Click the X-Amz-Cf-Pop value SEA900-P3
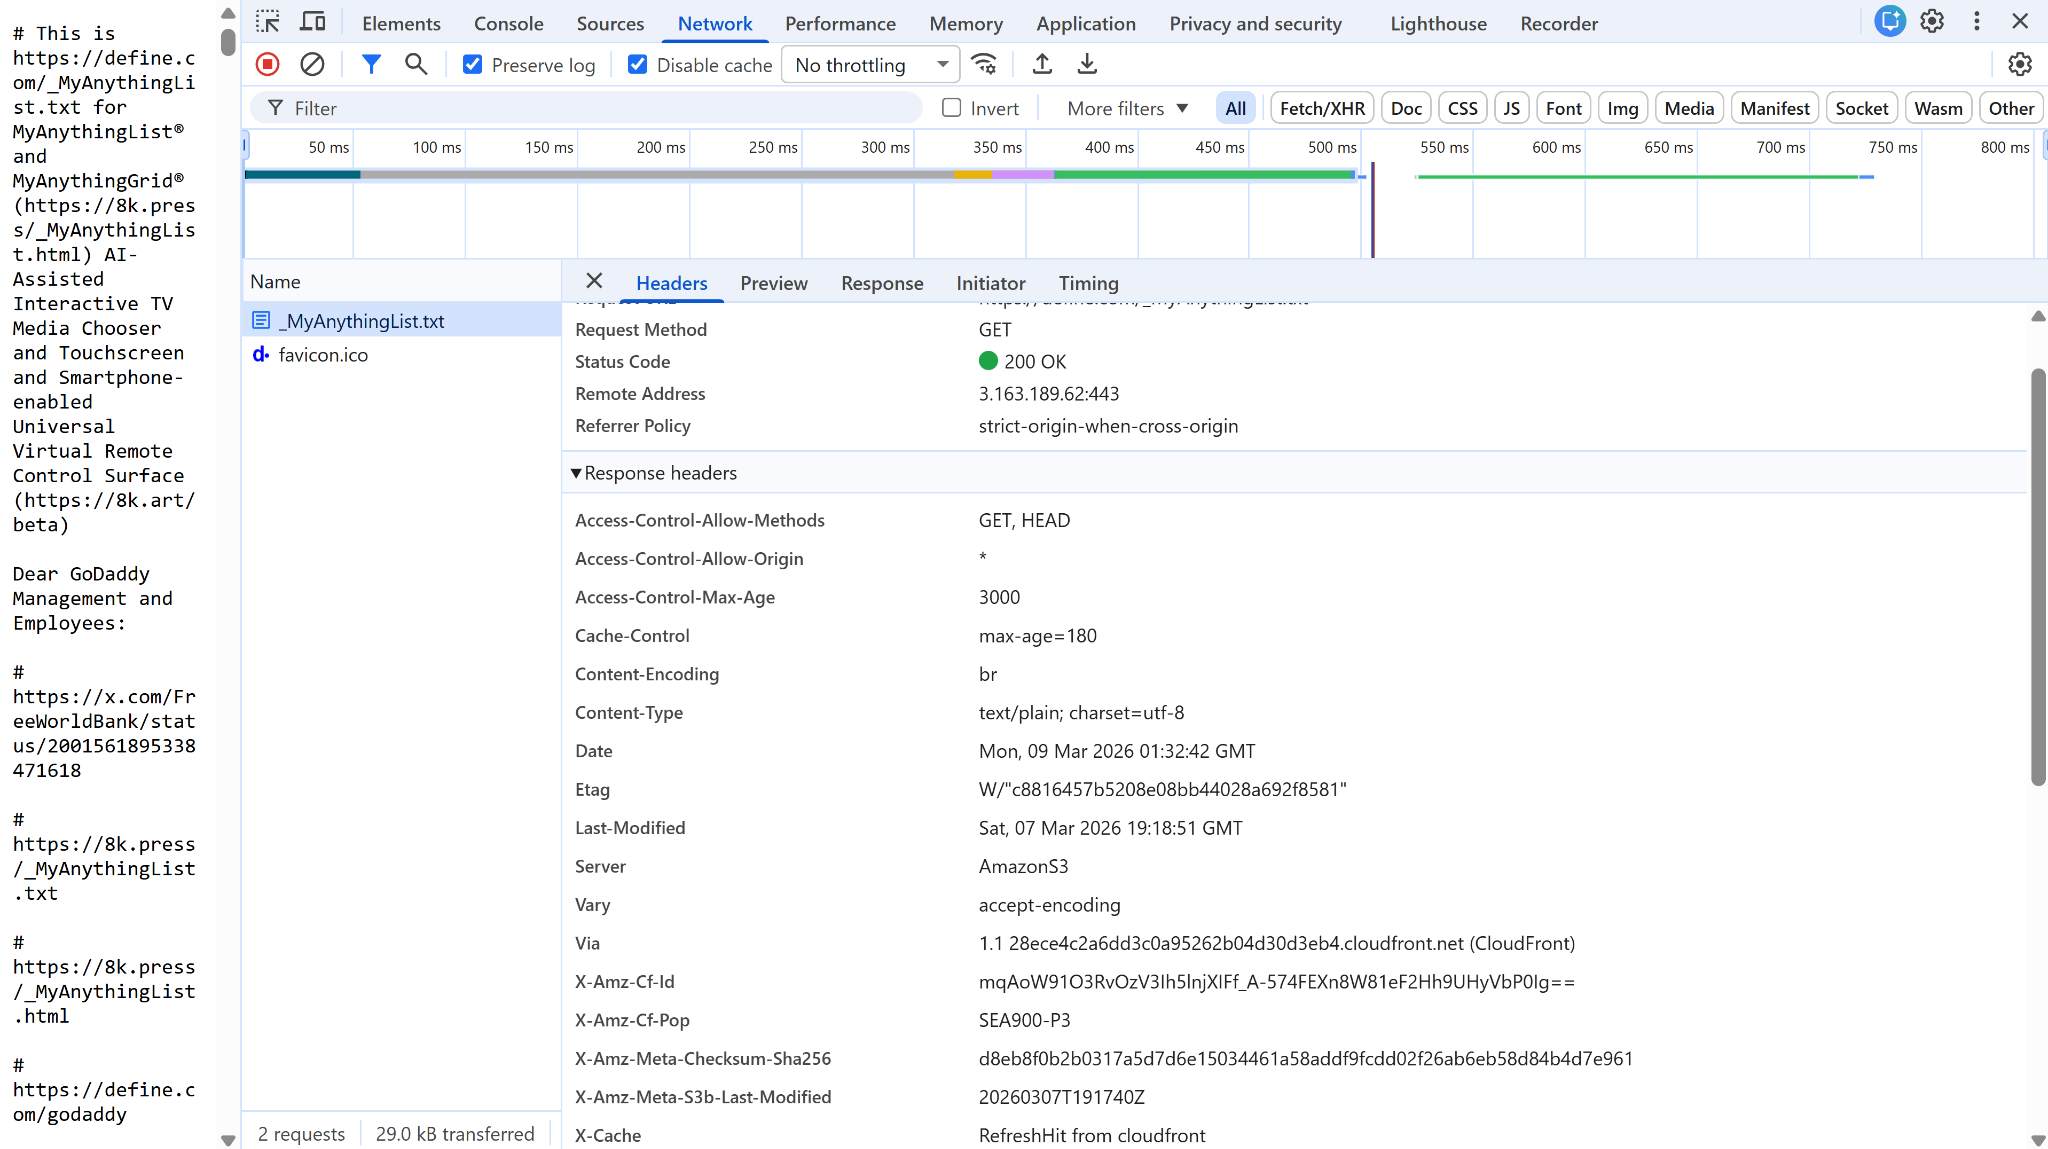Screen dimensions: 2048x1149 coord(1024,1021)
